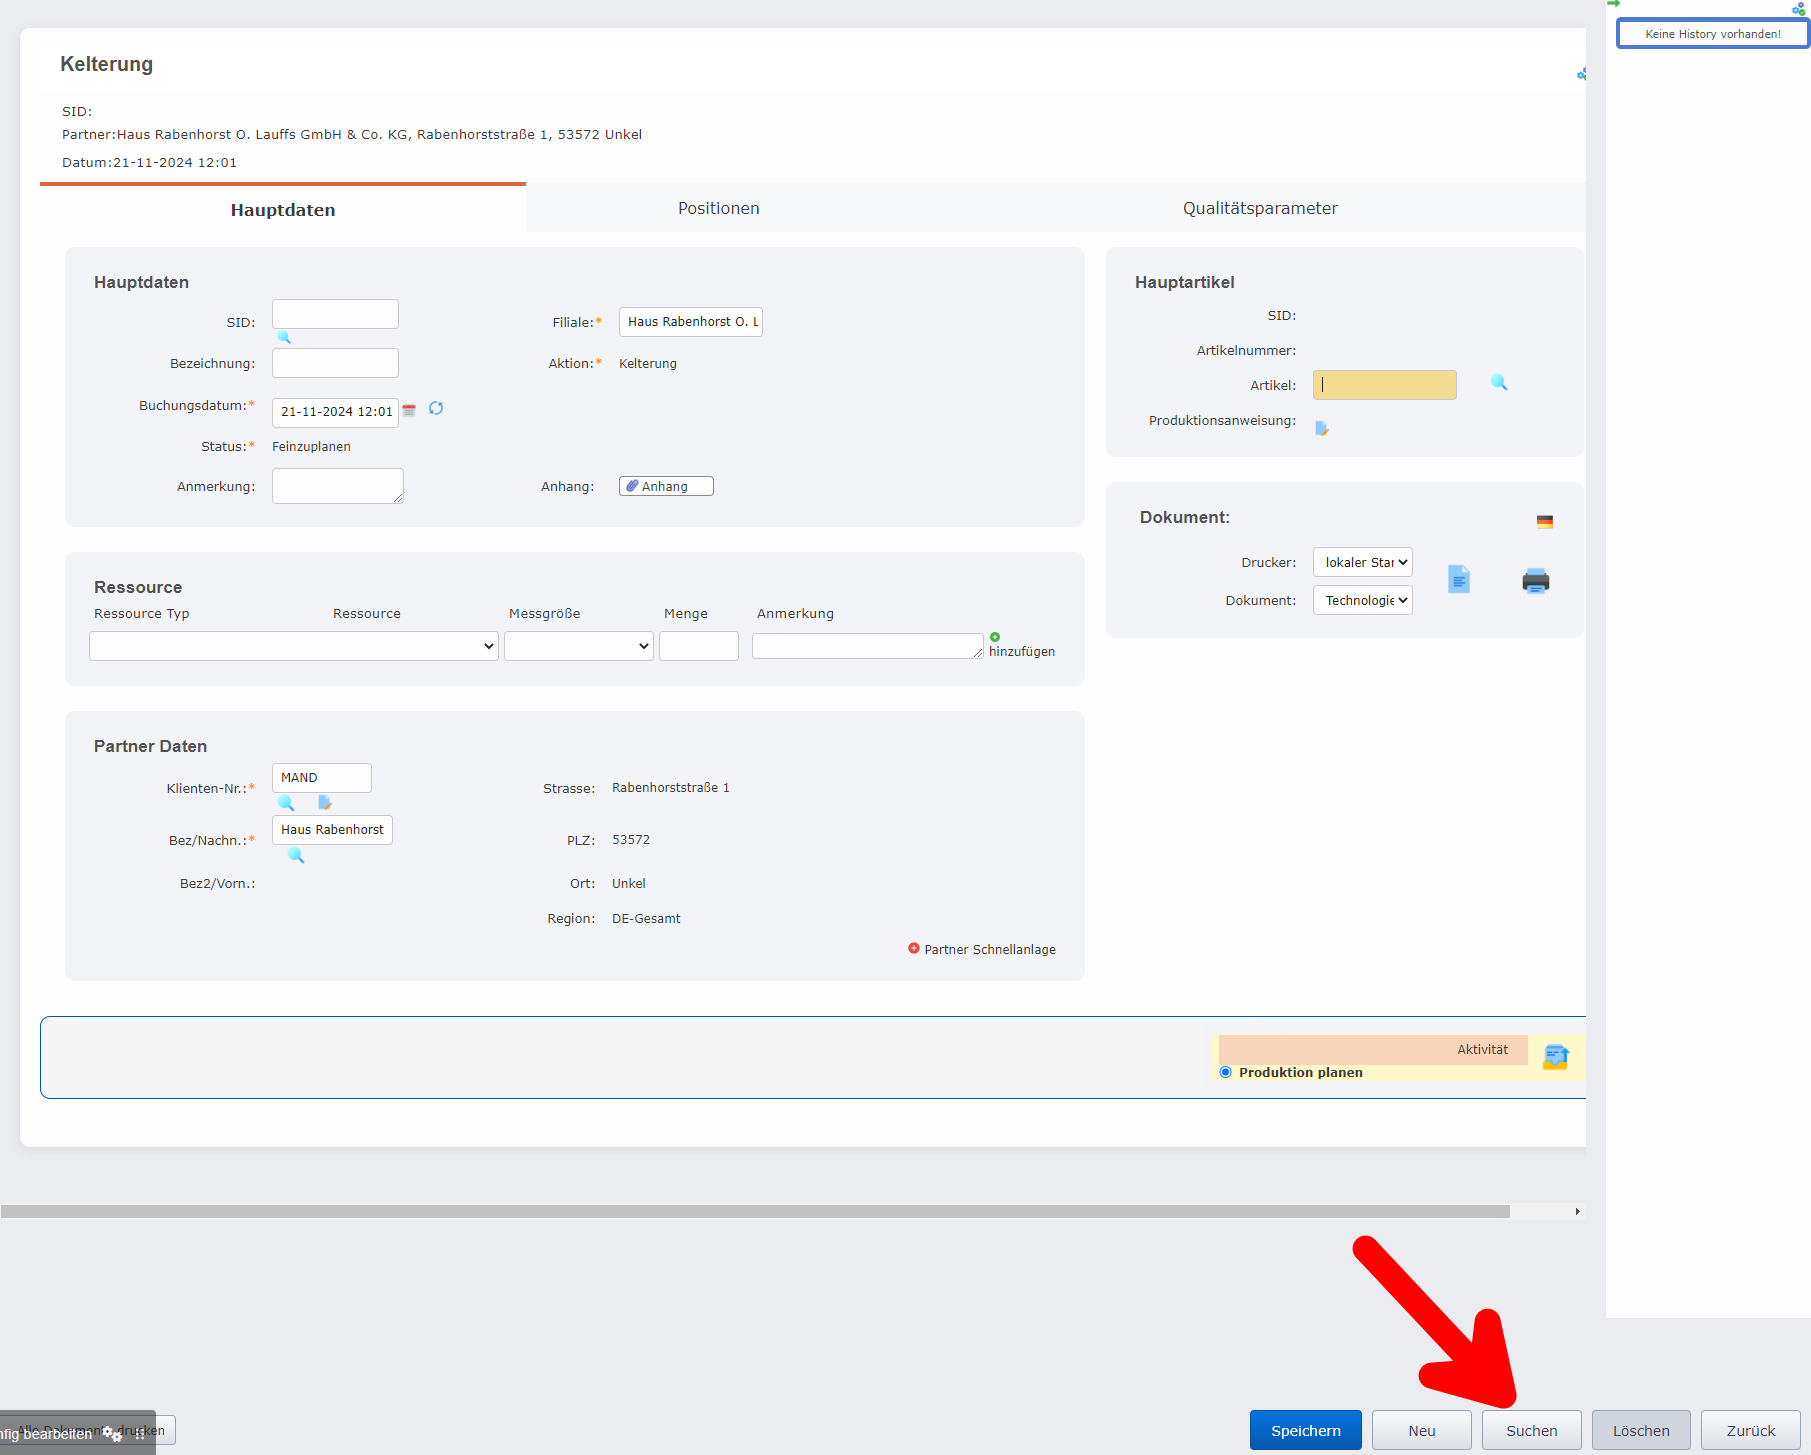
Task: Select the Produktion planen radio button
Action: click(x=1225, y=1072)
